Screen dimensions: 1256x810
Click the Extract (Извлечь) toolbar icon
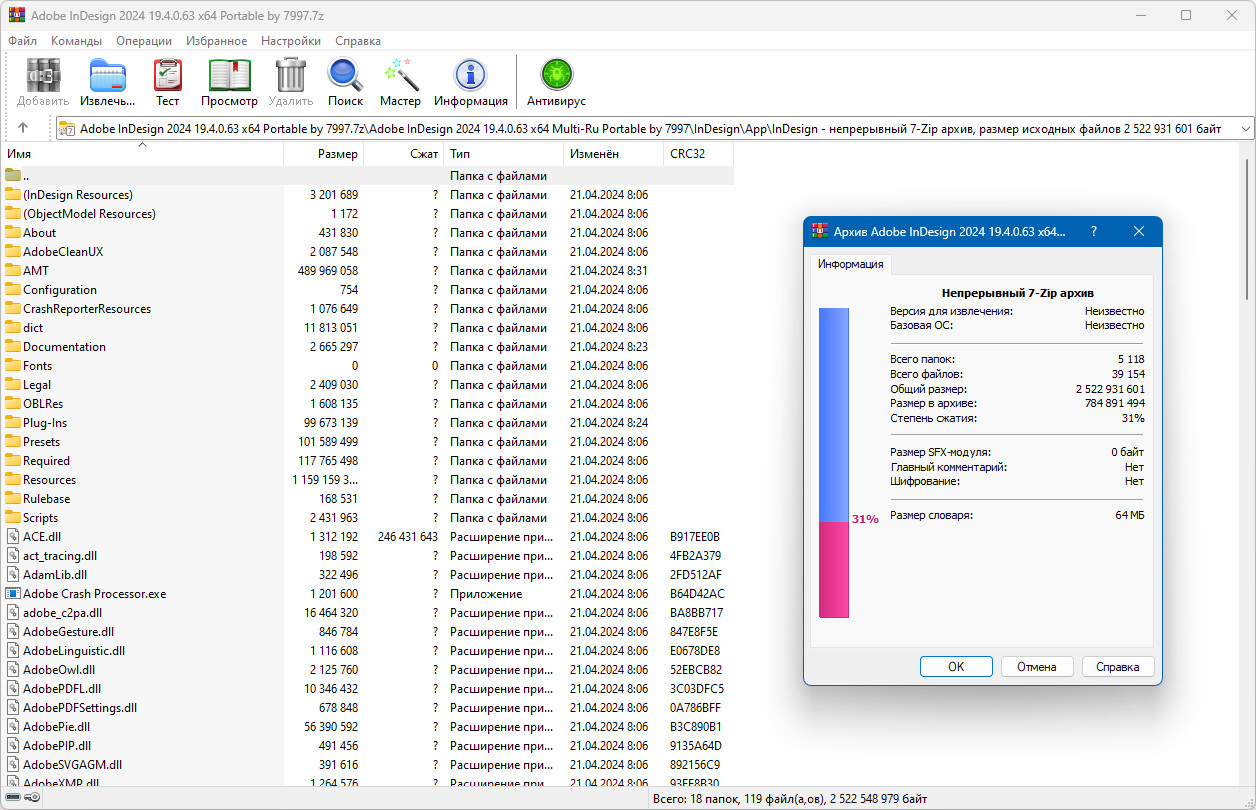(108, 81)
